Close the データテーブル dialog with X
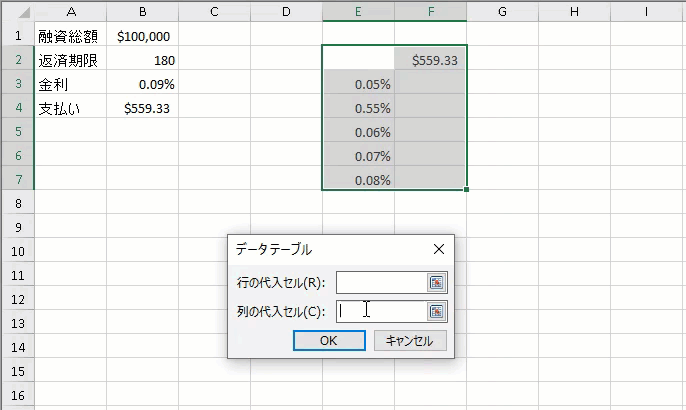This screenshot has height=410, width=686. click(x=438, y=249)
